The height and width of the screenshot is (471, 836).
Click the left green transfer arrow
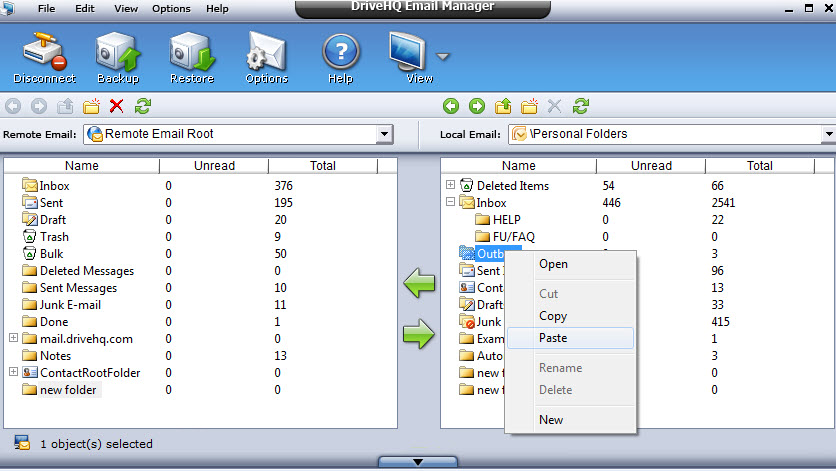click(419, 283)
